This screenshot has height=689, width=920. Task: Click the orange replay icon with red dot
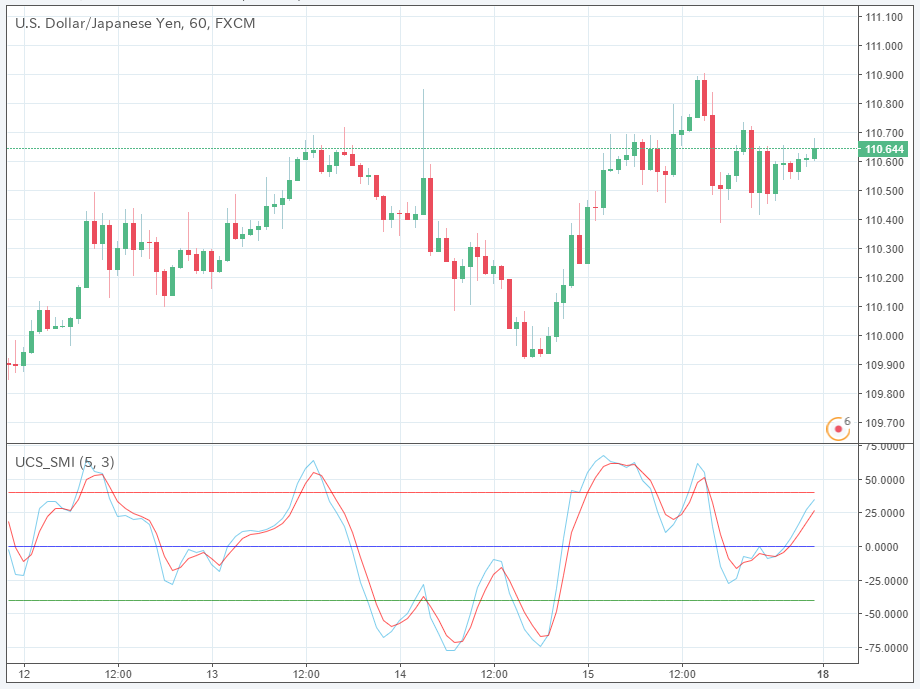coord(837,428)
